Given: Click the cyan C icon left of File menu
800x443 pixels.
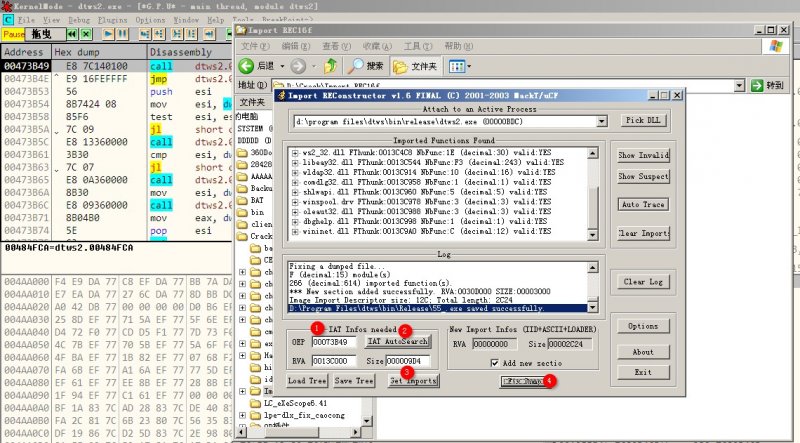Looking at the screenshot, I should (8, 20).
